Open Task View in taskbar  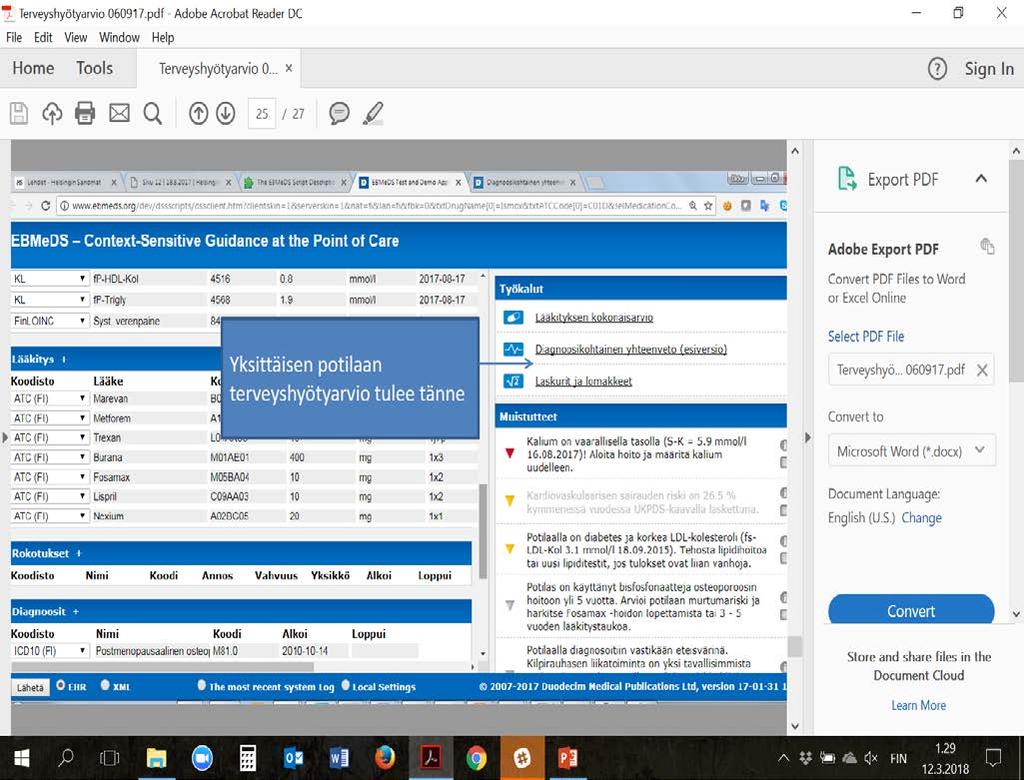coord(109,758)
